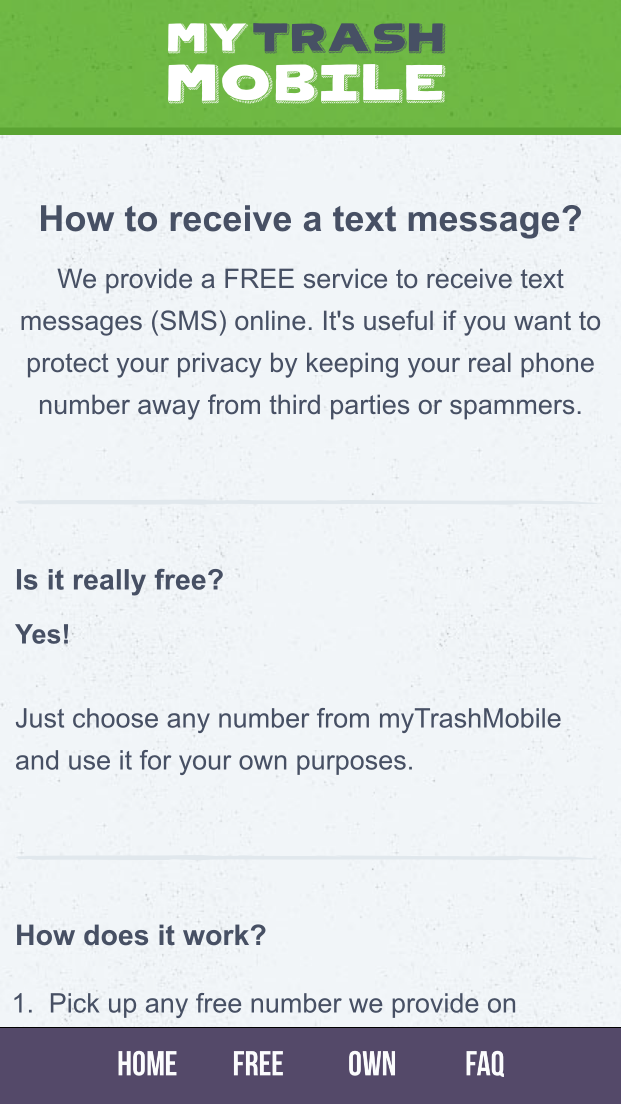621x1104 pixels.
Task: Click the 'Just choose any number' paragraph
Action: click(x=288, y=740)
